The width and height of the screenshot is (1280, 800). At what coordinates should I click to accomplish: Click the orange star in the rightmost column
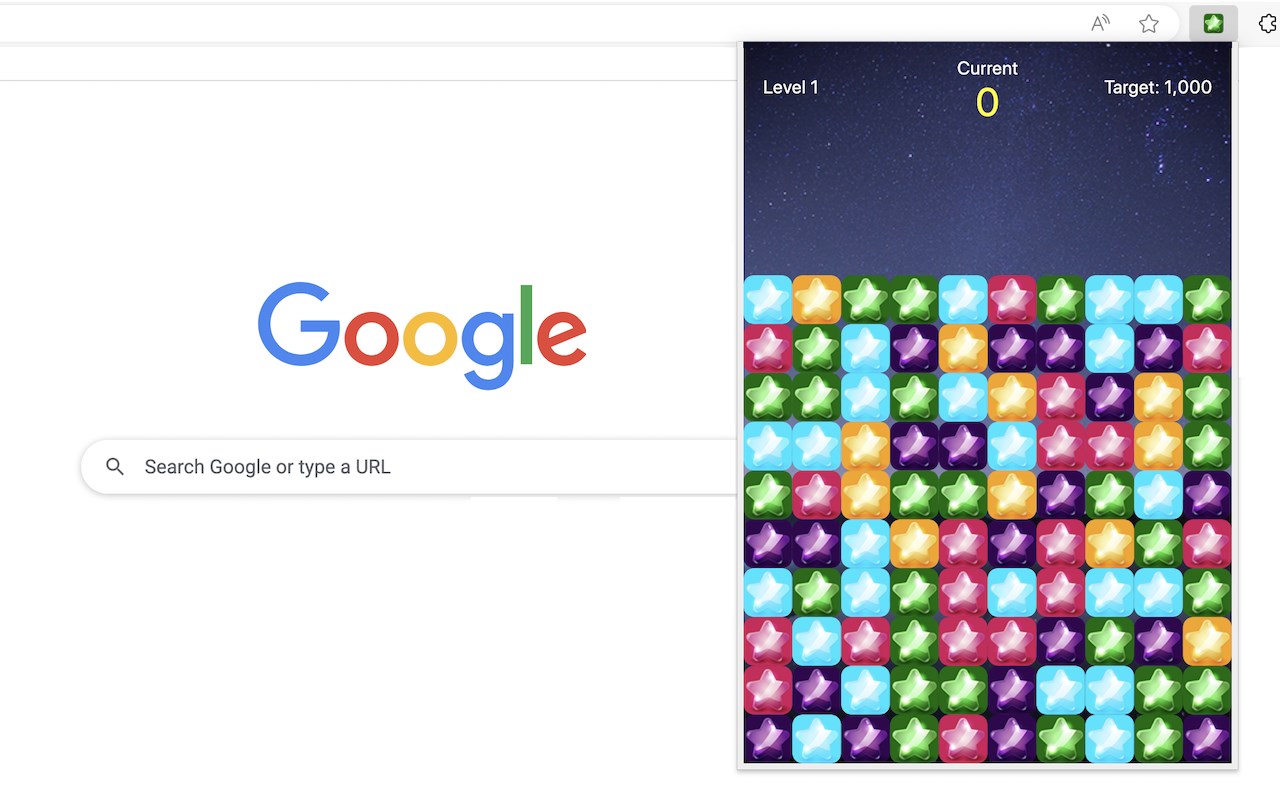(1207, 641)
